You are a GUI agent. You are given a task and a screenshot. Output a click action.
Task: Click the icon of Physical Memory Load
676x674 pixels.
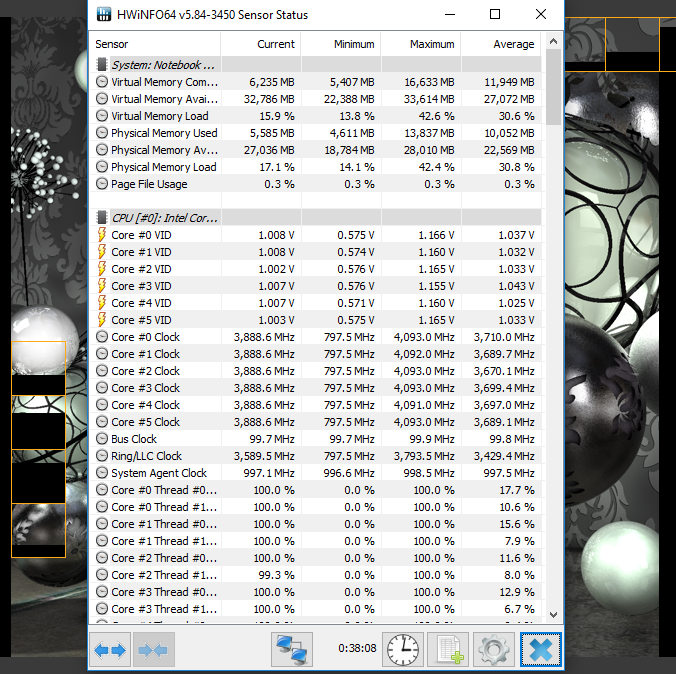[102, 167]
